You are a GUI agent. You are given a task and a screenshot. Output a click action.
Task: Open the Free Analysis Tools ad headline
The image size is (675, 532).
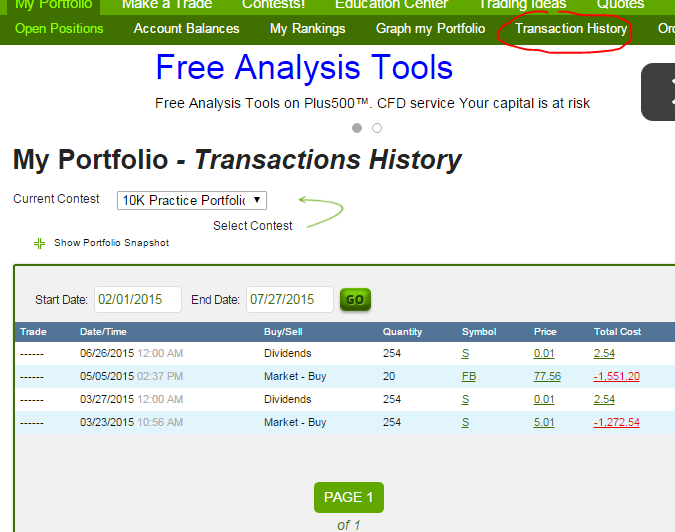coord(304,68)
